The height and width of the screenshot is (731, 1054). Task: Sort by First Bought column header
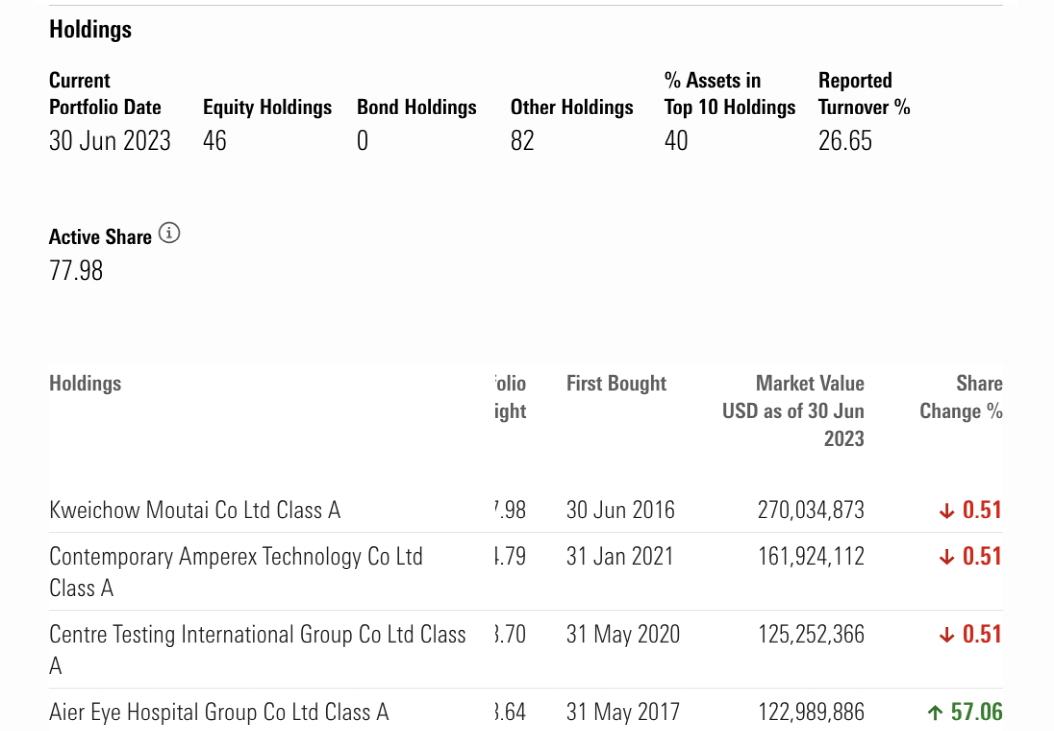[616, 383]
